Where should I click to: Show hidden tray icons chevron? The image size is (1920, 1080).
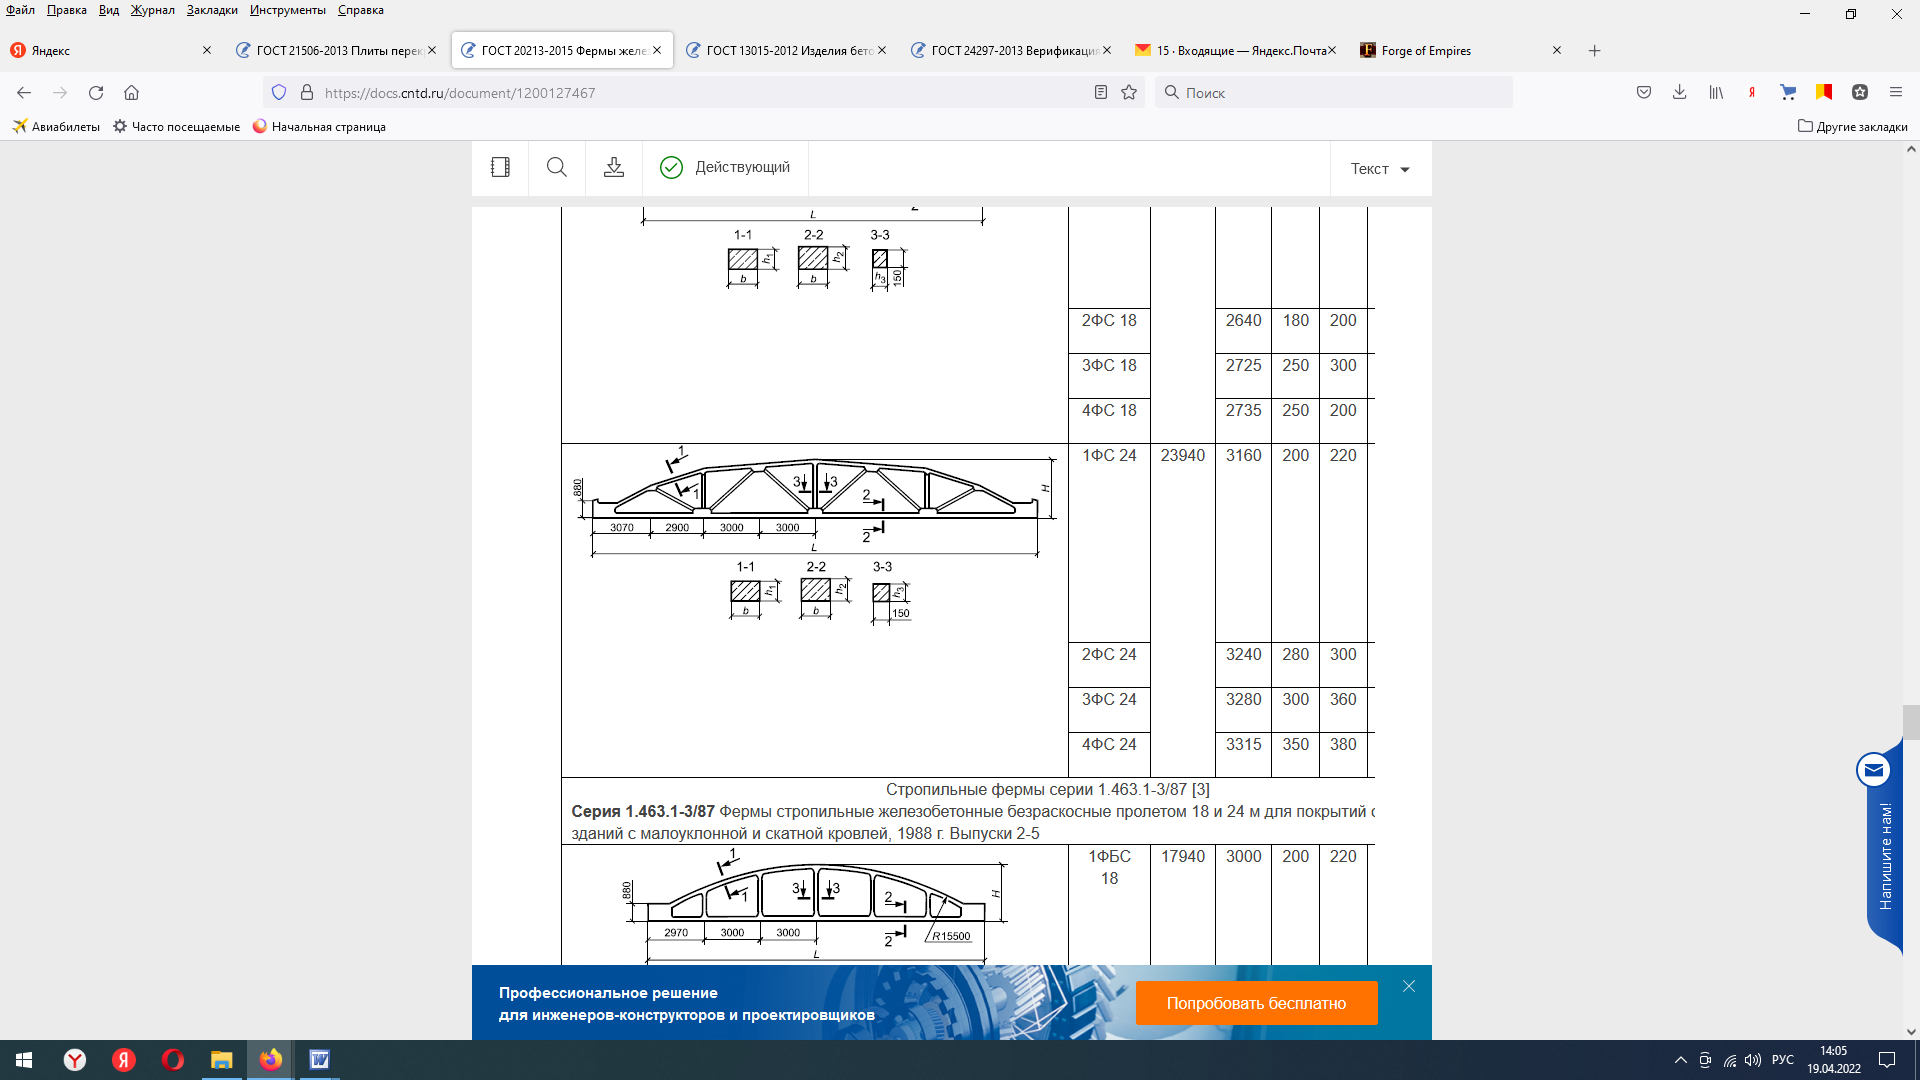[1680, 1060]
